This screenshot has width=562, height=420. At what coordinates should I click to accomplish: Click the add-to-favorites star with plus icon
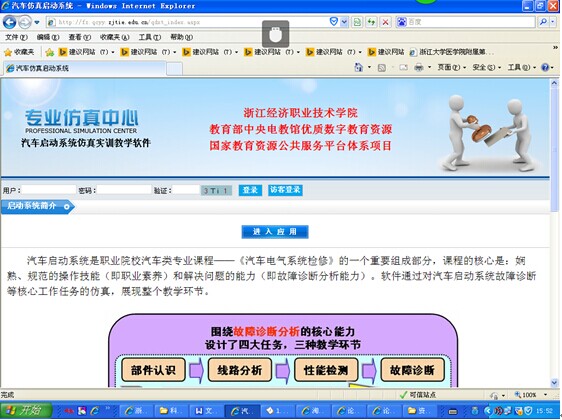coord(50,52)
